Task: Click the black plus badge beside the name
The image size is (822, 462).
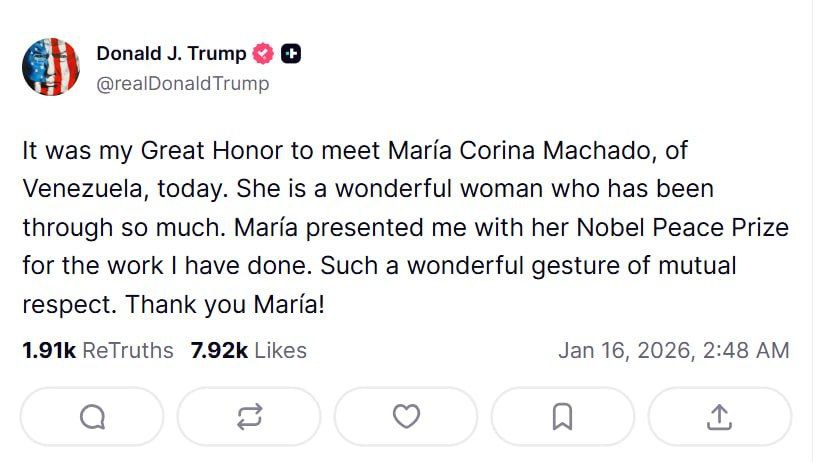Action: coord(291,54)
